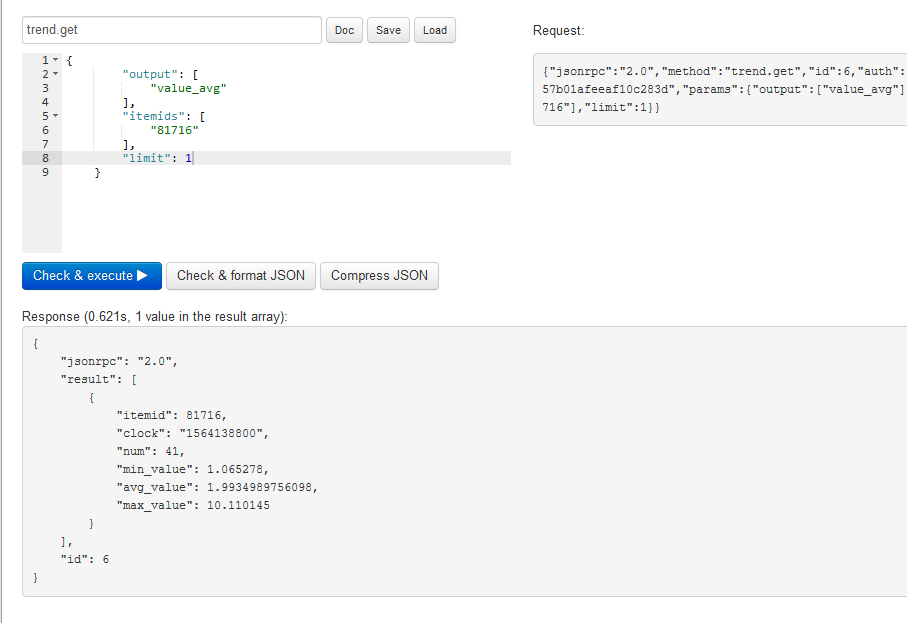Click the "81716" itemid string in the editor
907x623 pixels.
tap(174, 130)
